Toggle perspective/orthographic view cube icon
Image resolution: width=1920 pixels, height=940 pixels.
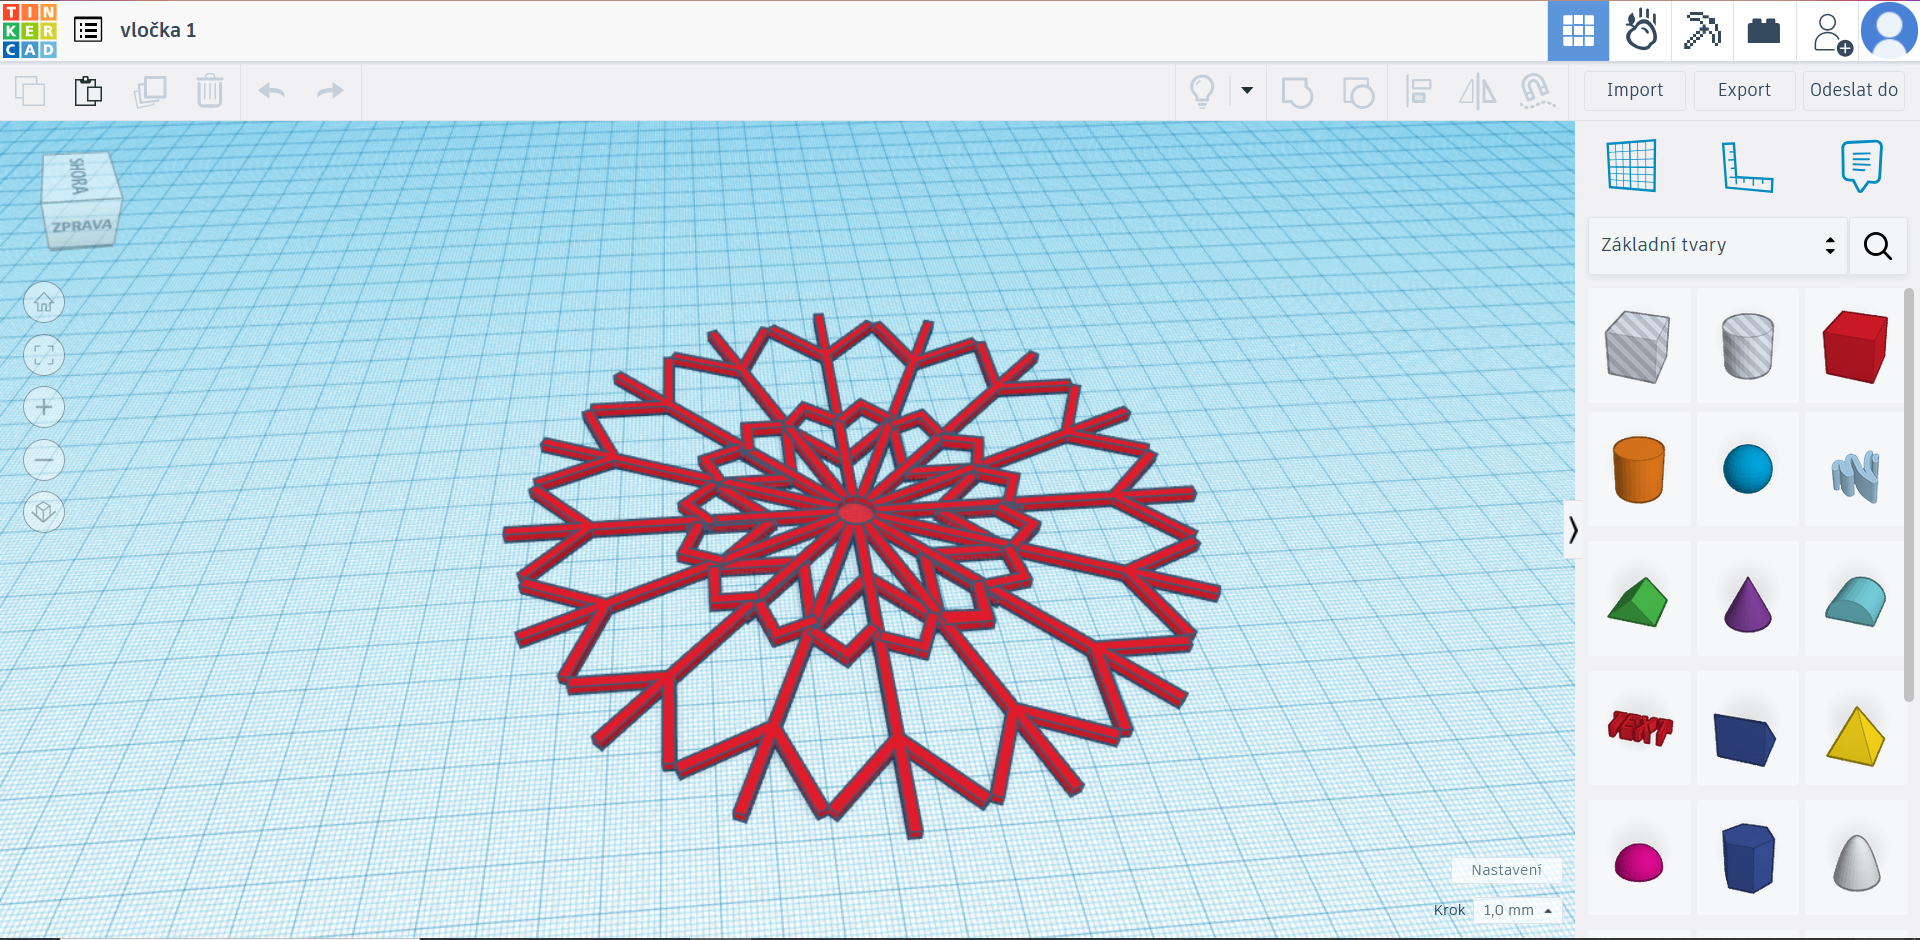[x=44, y=512]
